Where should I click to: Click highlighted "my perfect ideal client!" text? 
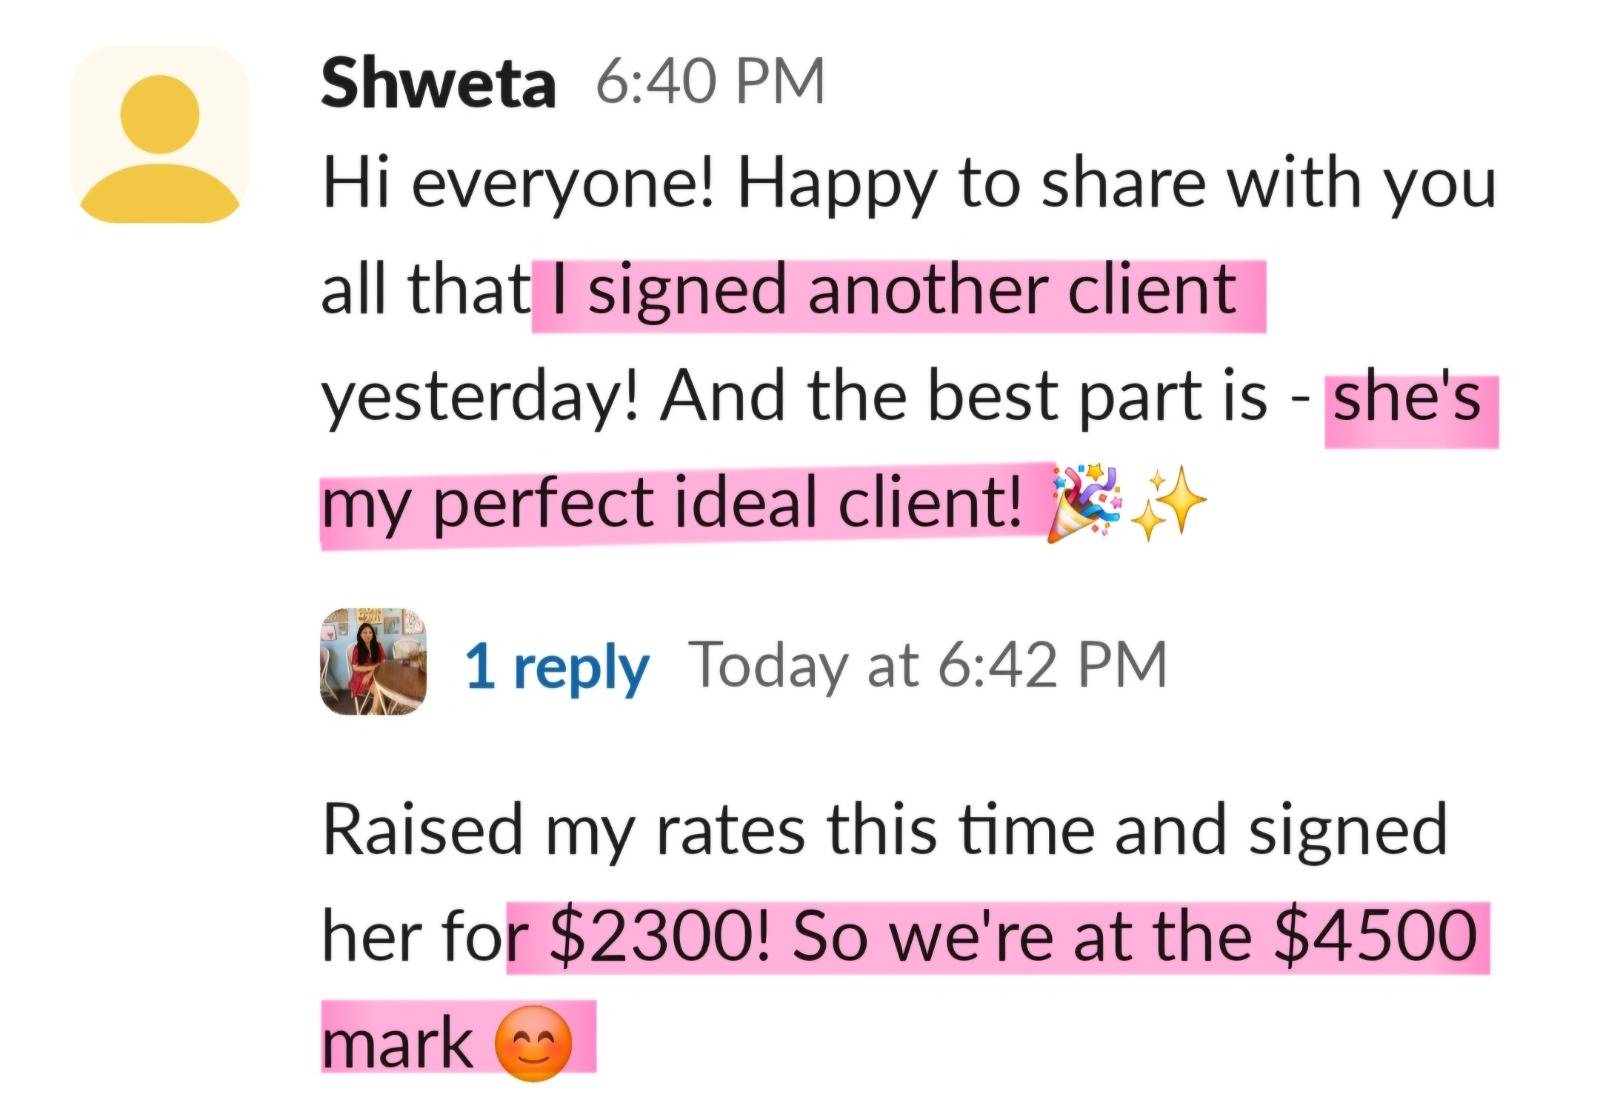click(x=672, y=503)
